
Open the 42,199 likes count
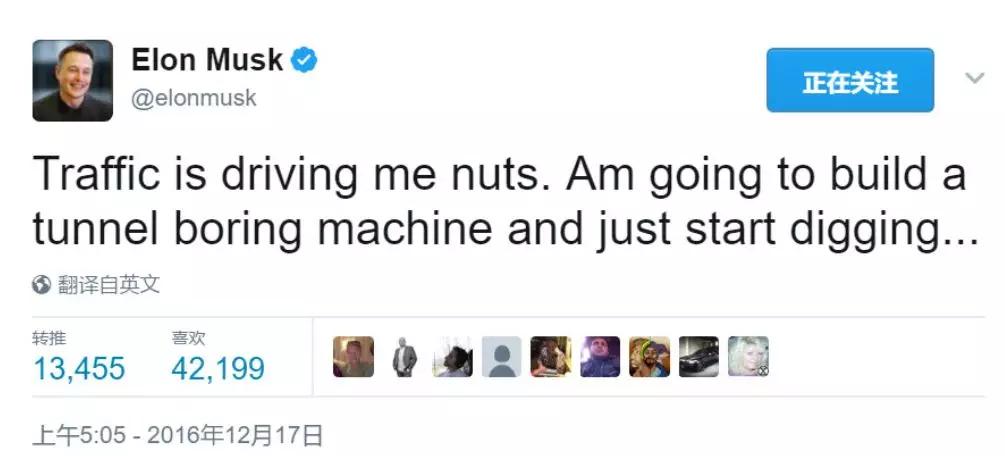point(218,369)
